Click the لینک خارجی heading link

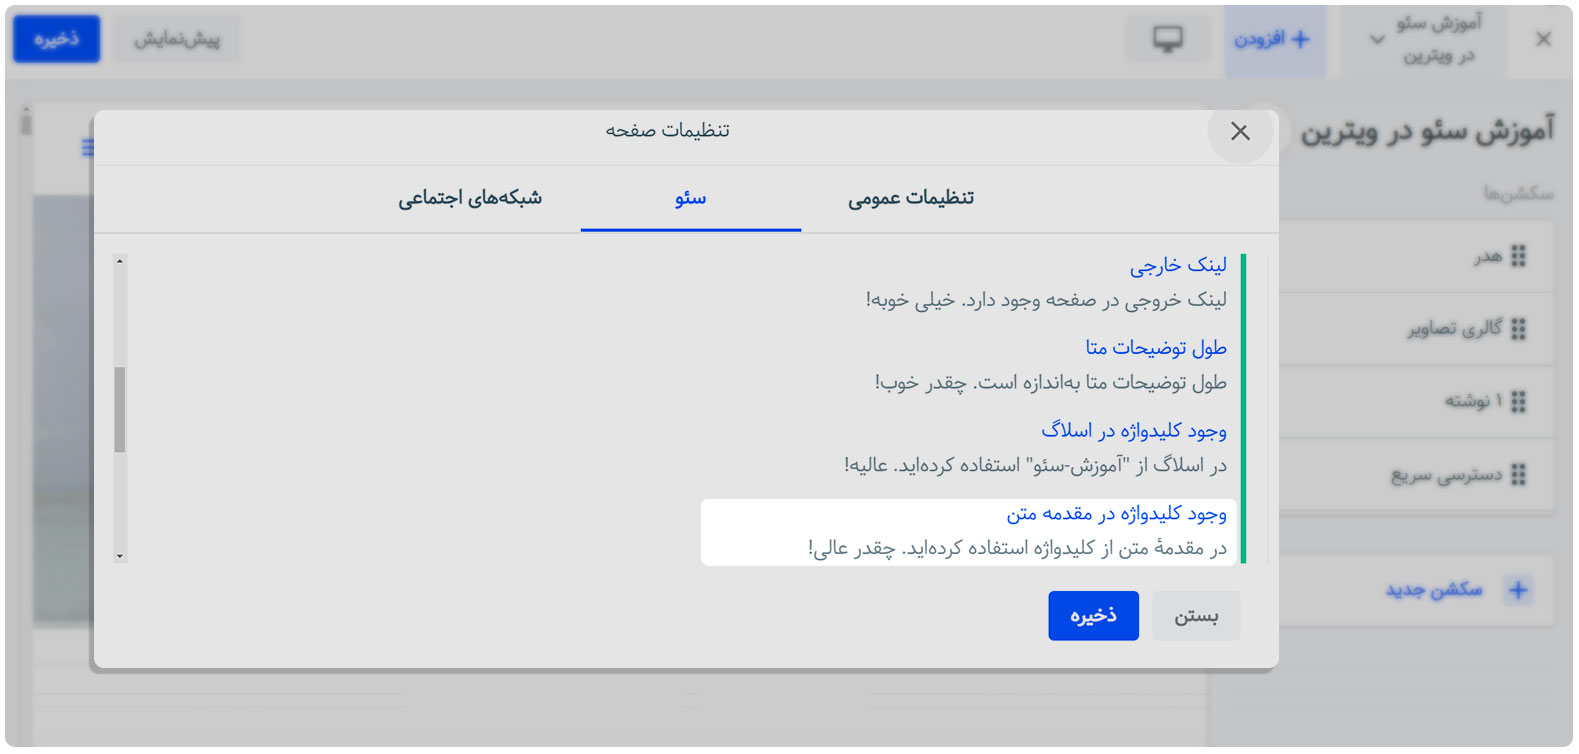point(1178,265)
